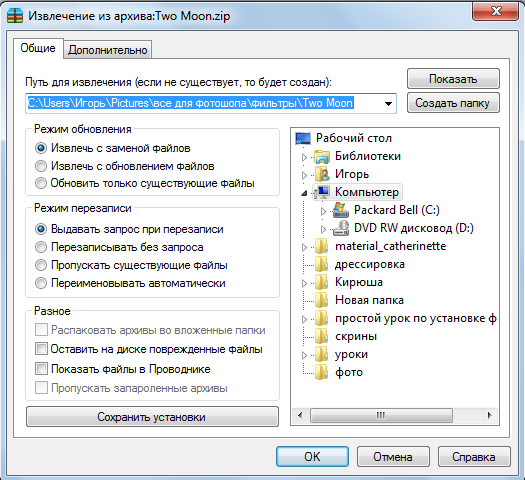Select the DVD RW дисковод (D:) drive icon

click(x=341, y=228)
